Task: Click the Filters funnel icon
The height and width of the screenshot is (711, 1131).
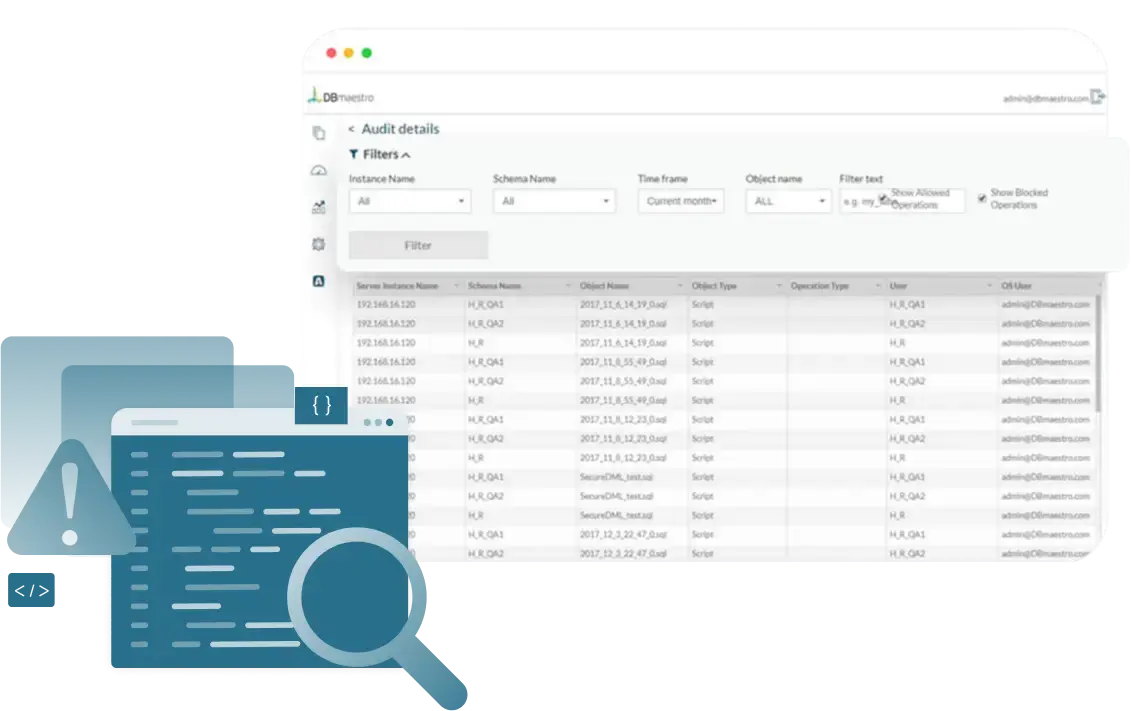Action: 353,153
